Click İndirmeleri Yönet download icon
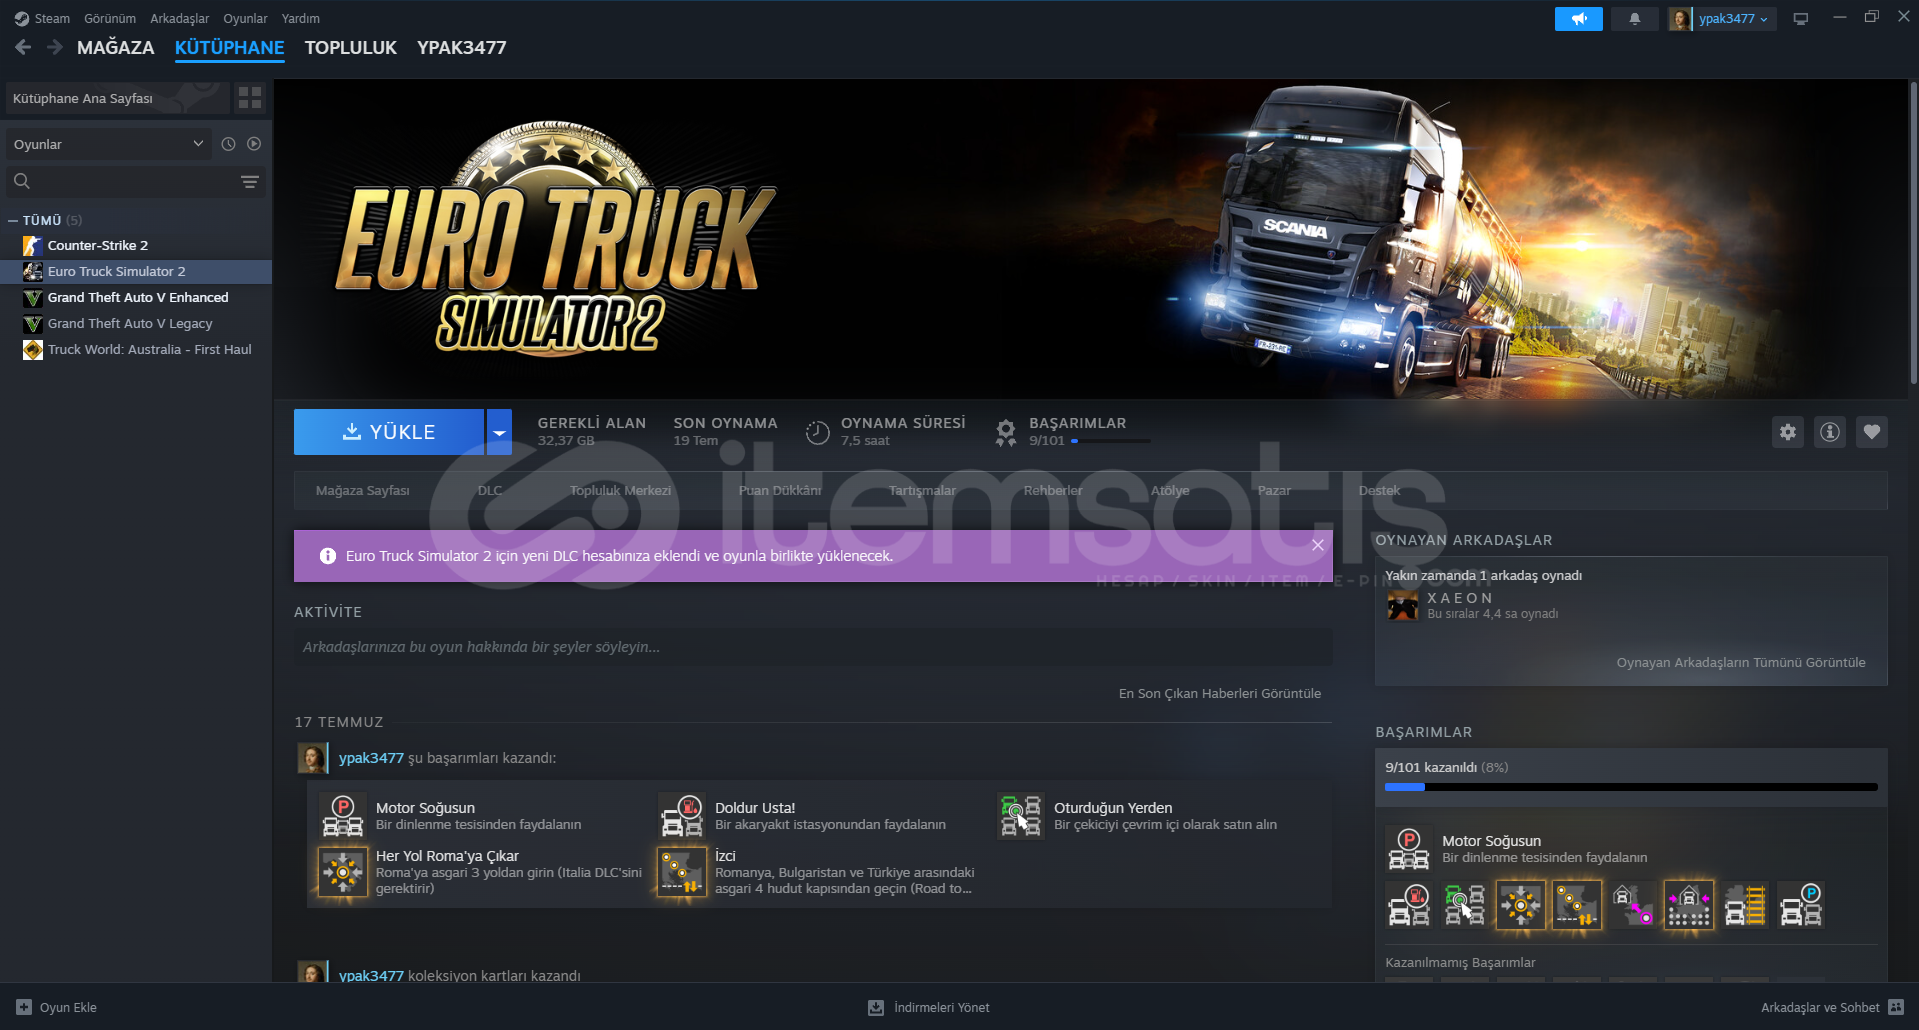This screenshot has height=1030, width=1919. [x=876, y=1007]
